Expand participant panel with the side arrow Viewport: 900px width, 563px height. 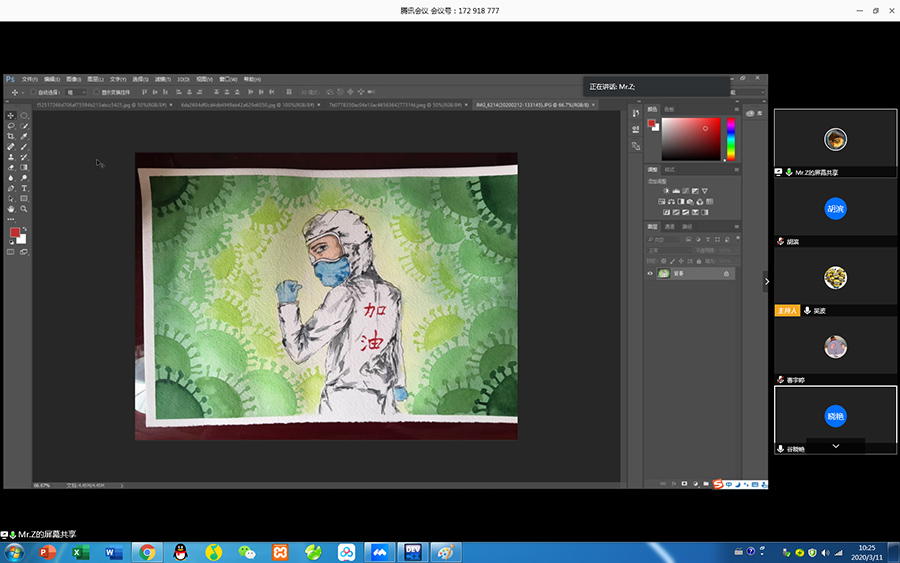[x=766, y=281]
